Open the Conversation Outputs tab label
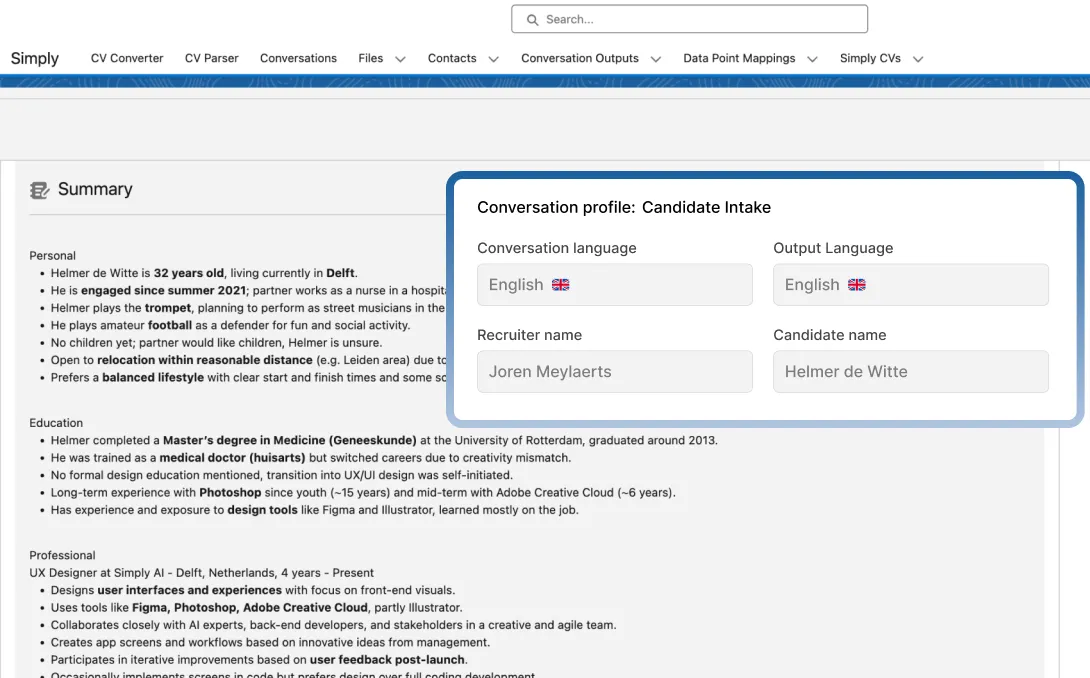Image resolution: width=1090 pixels, height=678 pixels. pyautogui.click(x=580, y=58)
